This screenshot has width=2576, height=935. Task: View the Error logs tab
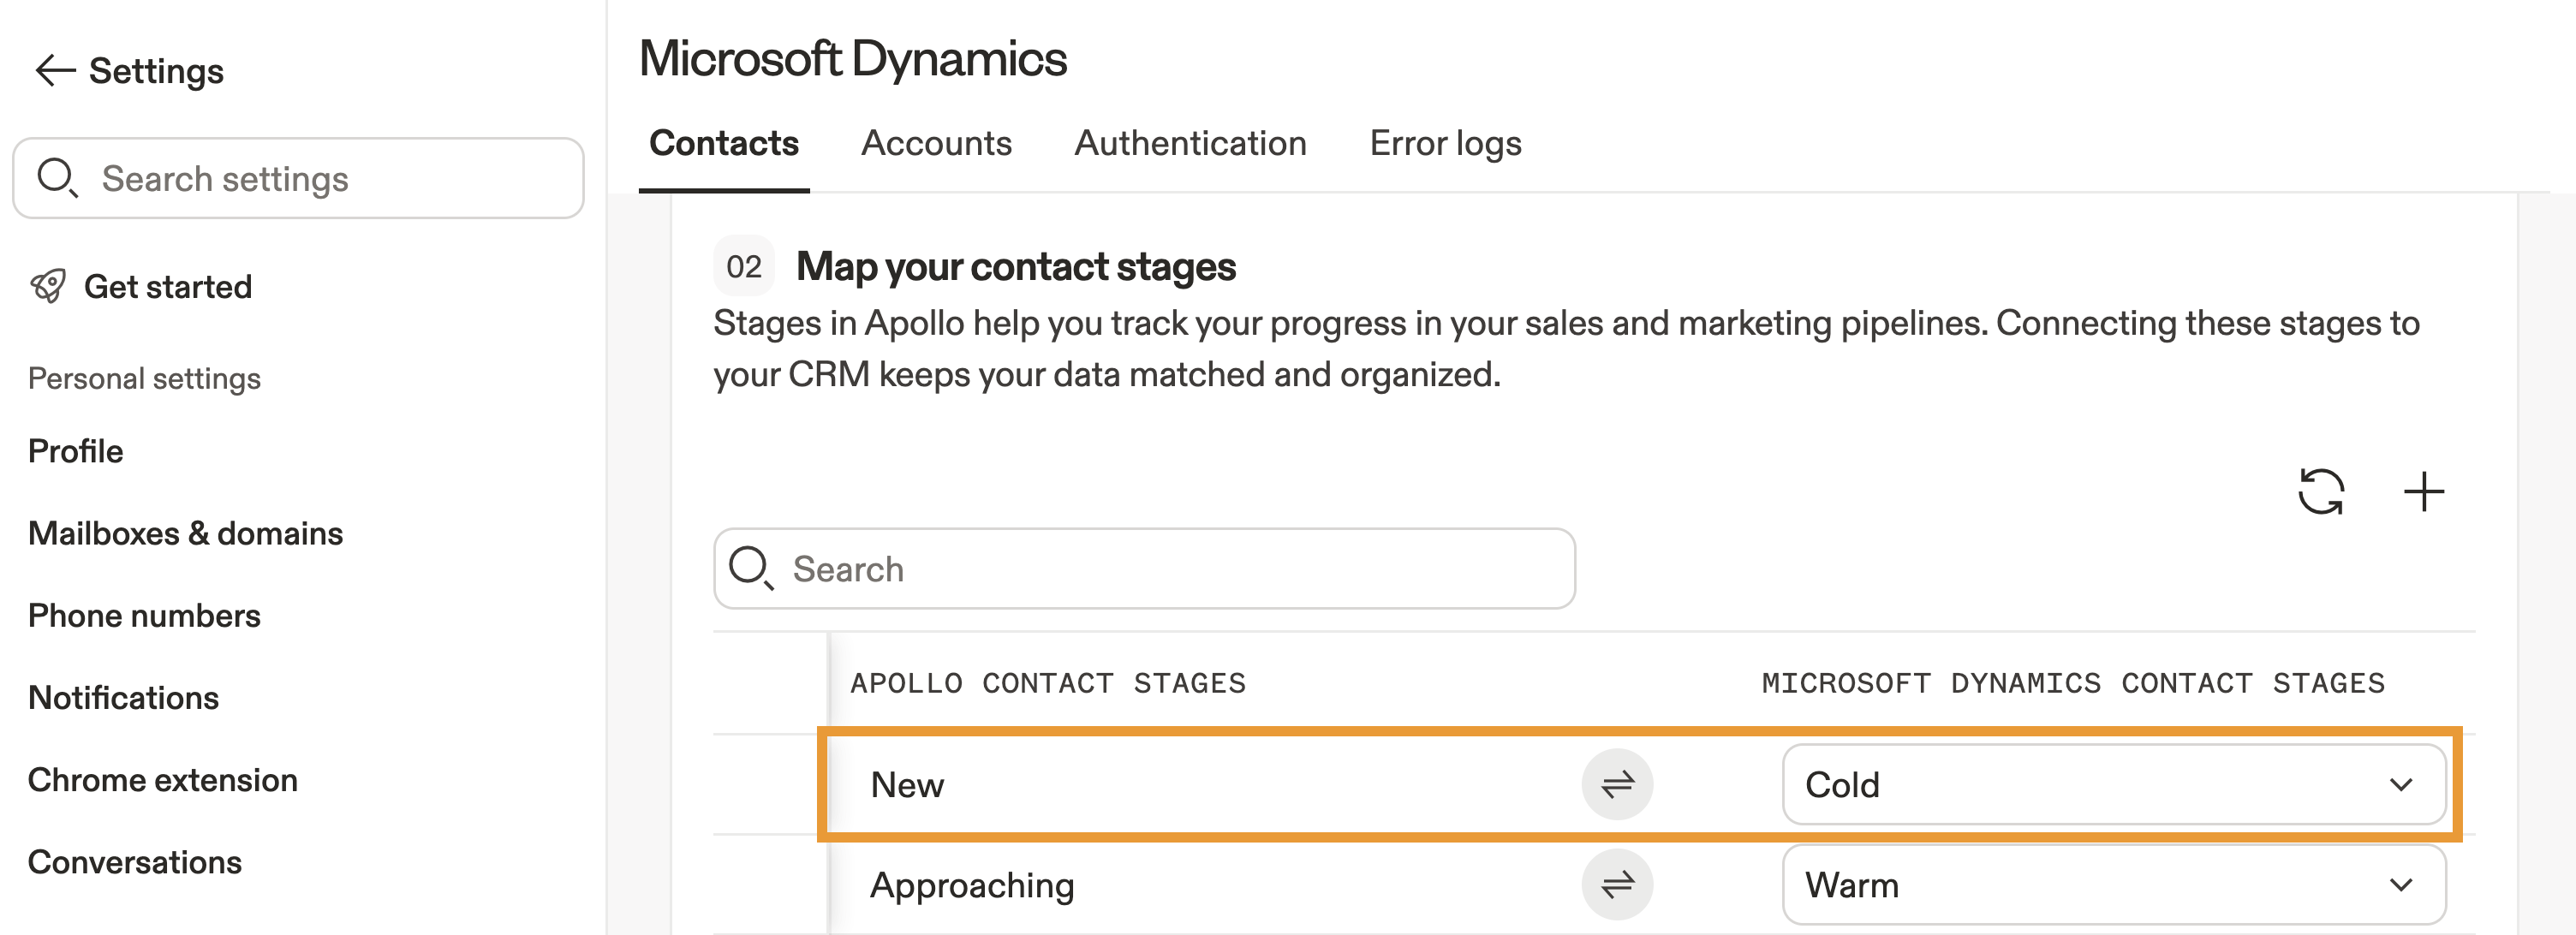[1445, 143]
